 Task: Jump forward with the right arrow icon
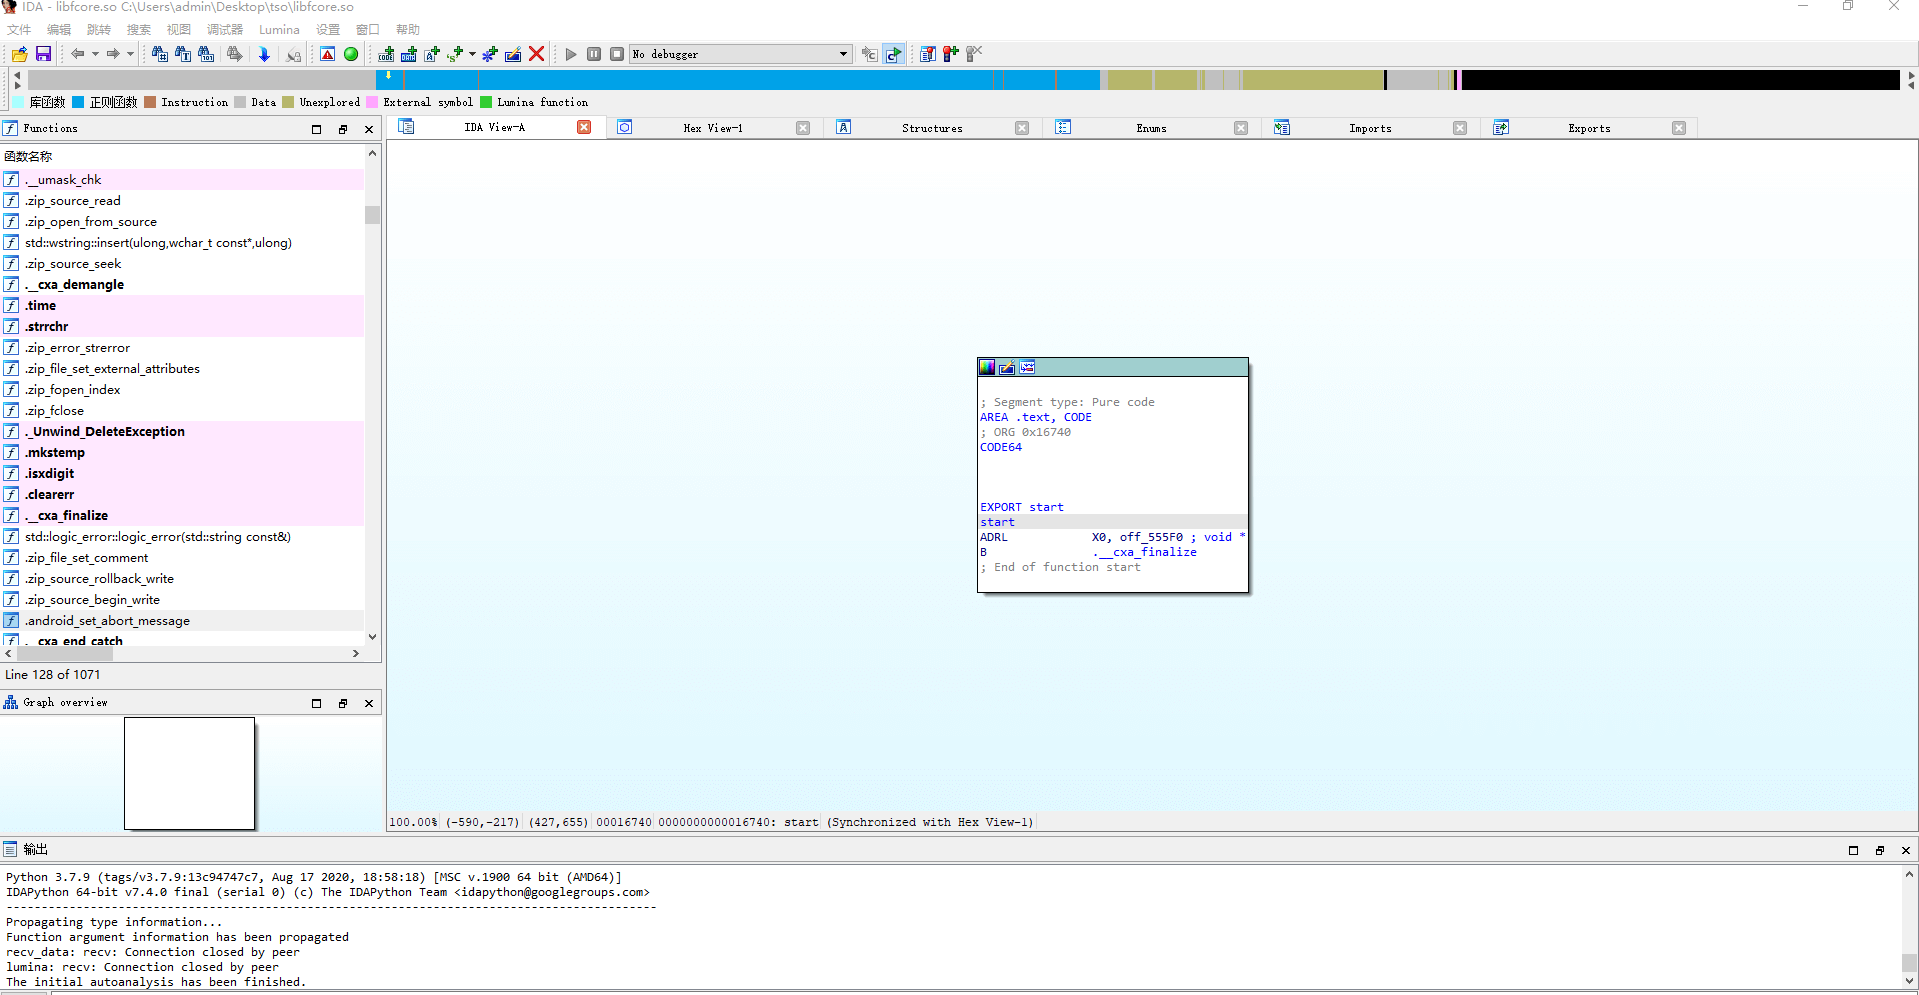point(113,54)
